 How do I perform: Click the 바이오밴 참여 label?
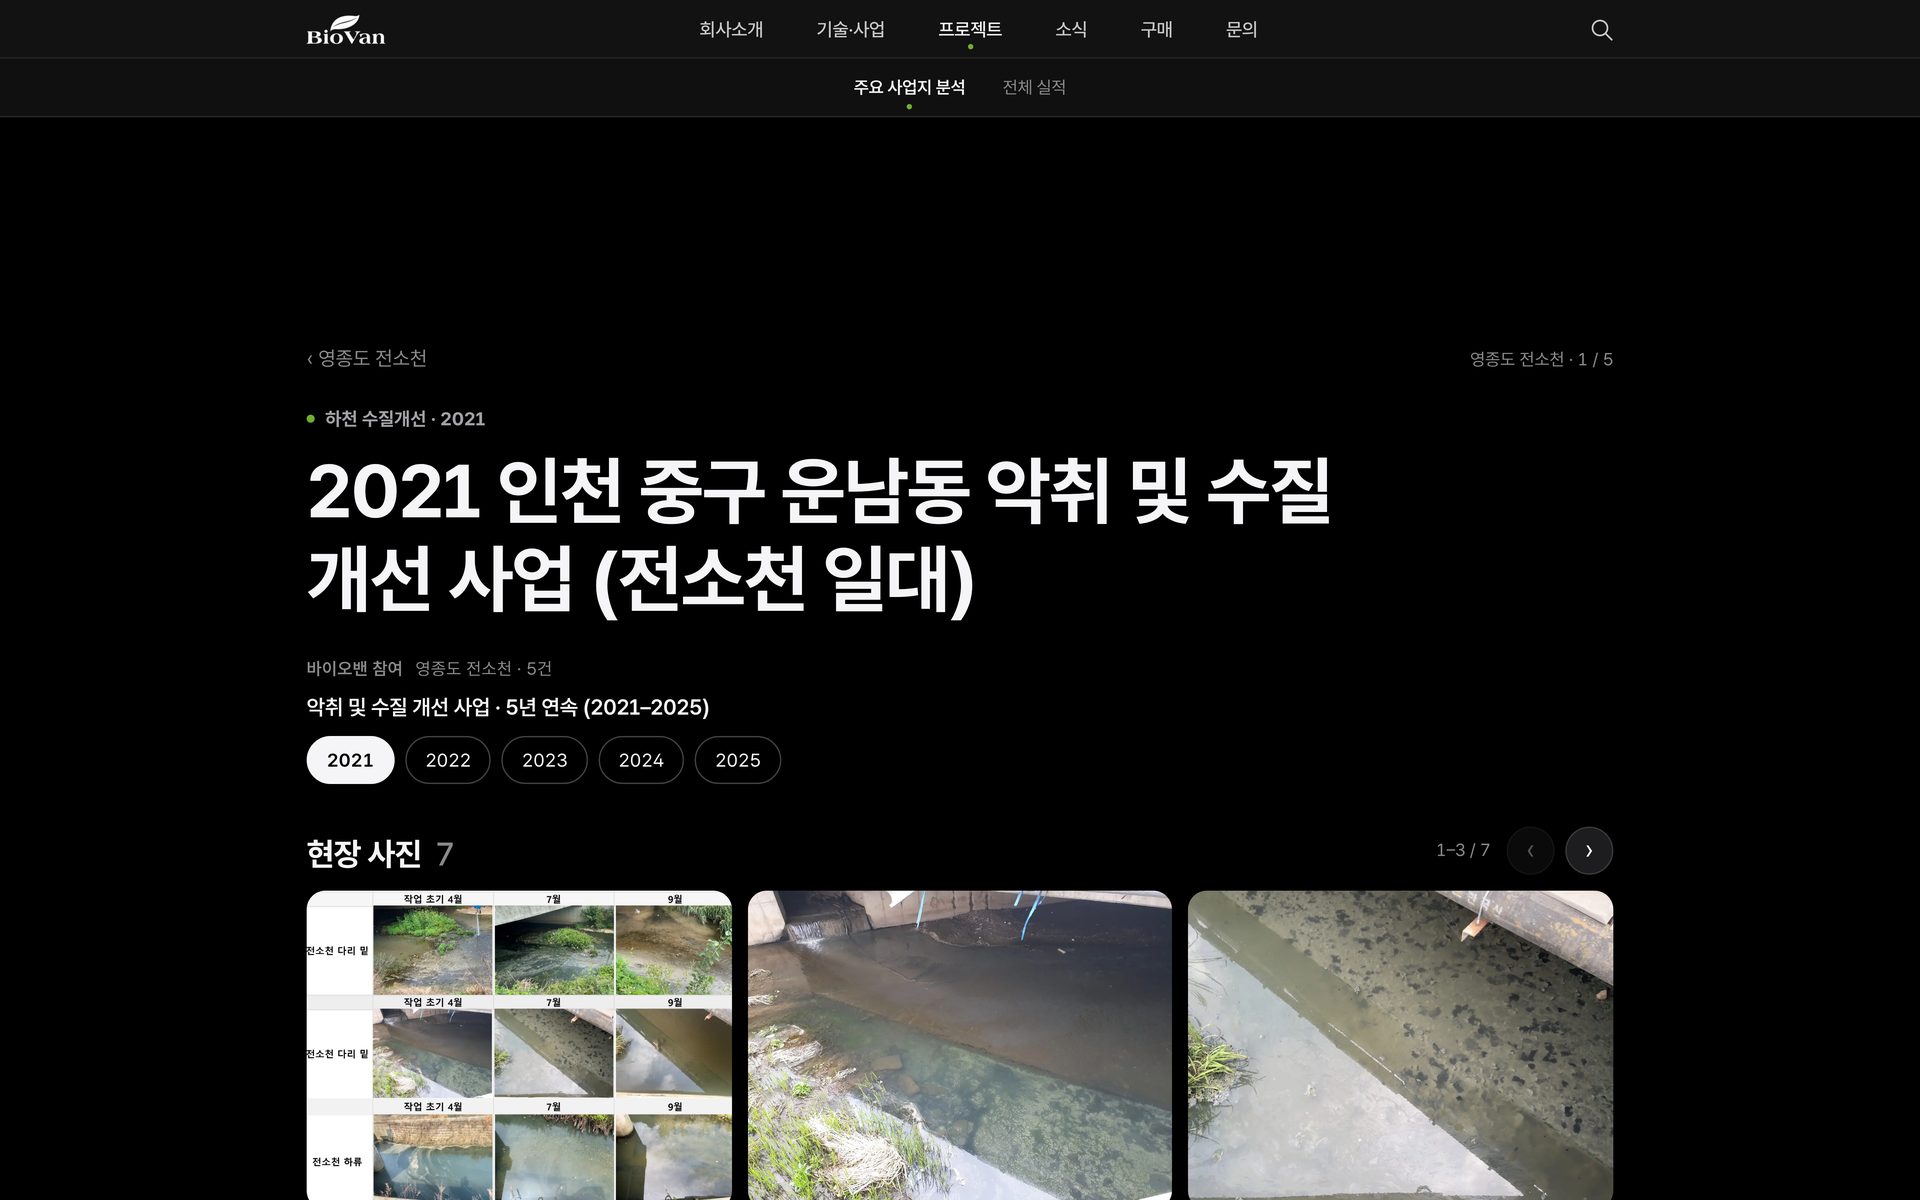point(354,668)
